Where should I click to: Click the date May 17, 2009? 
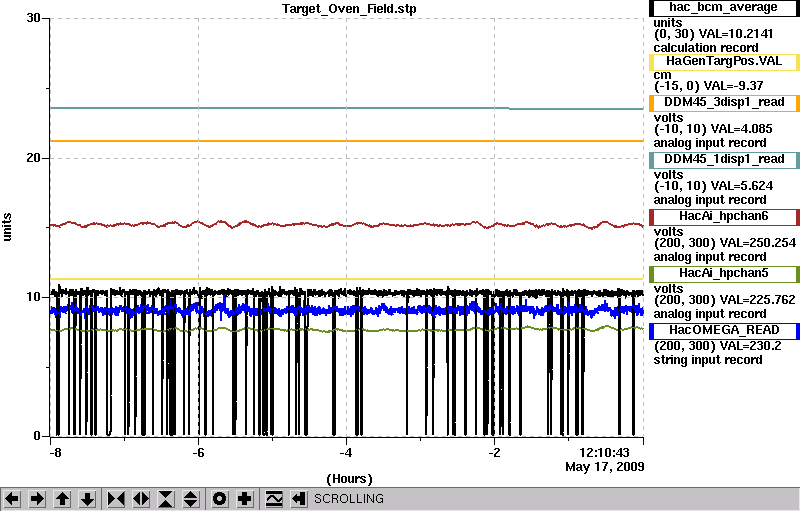tap(605, 467)
